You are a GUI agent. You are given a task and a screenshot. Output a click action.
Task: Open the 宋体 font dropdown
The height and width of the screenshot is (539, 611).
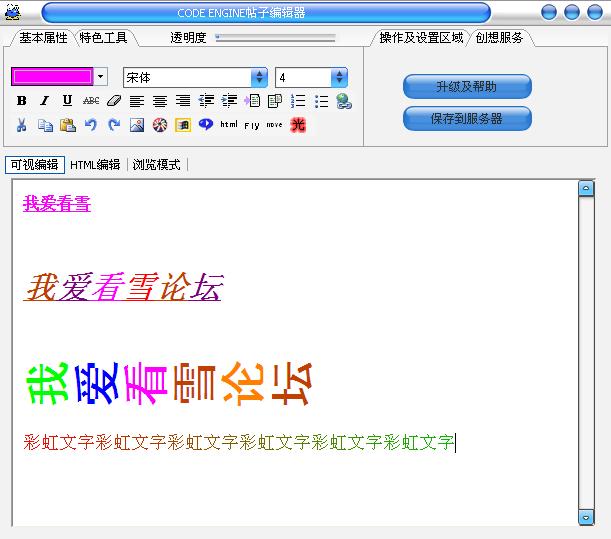(259, 77)
